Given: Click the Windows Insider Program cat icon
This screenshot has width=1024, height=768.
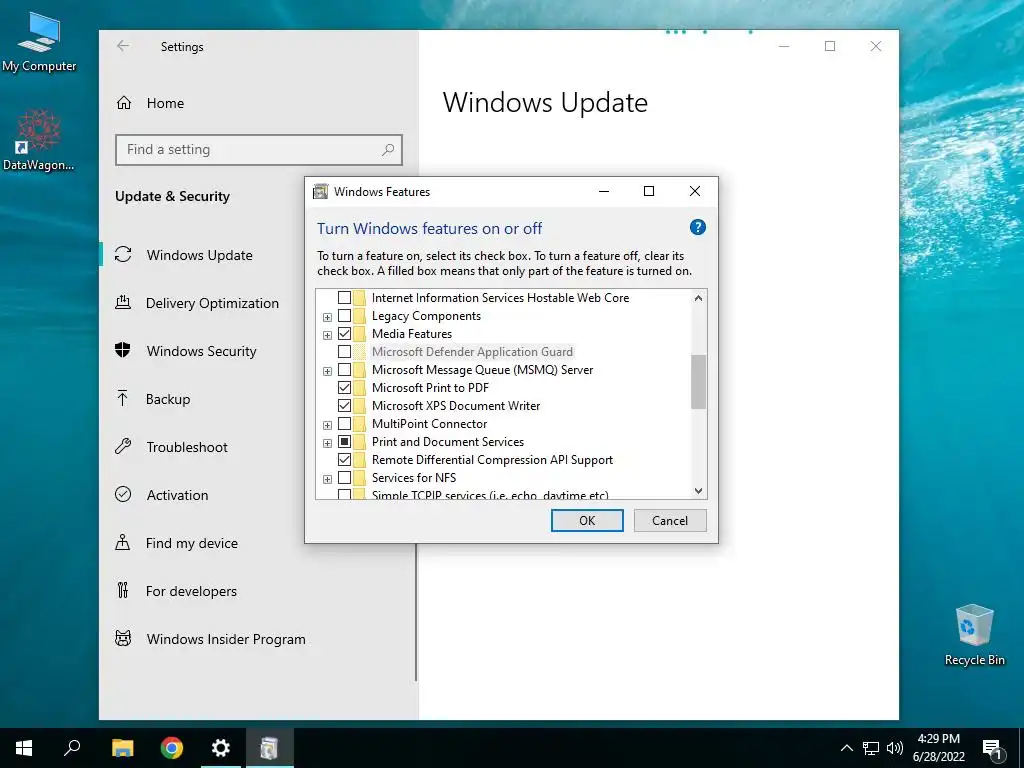Looking at the screenshot, I should point(123,638).
